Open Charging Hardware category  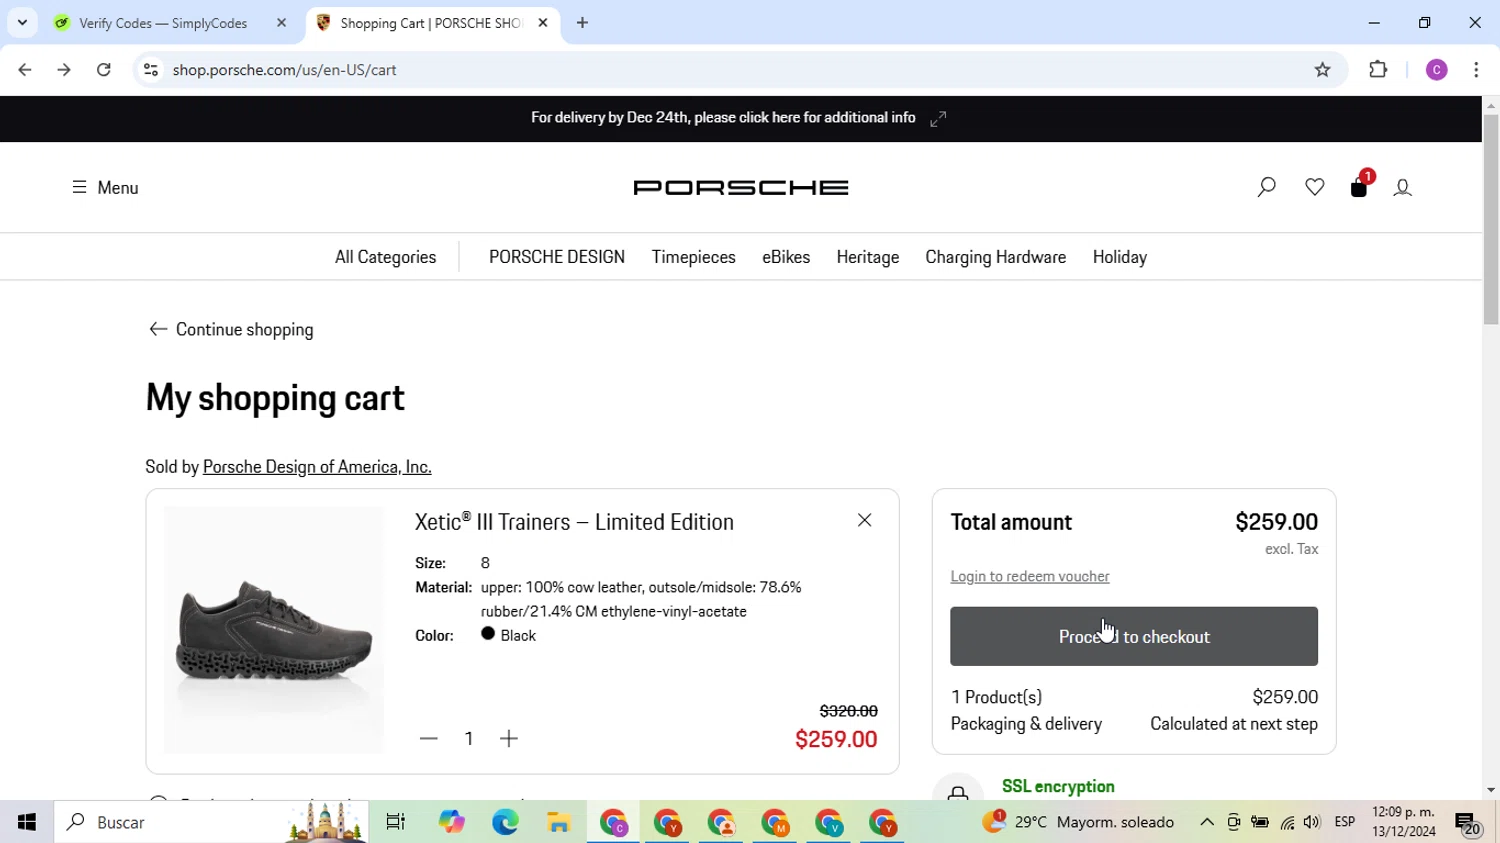[x=995, y=257]
